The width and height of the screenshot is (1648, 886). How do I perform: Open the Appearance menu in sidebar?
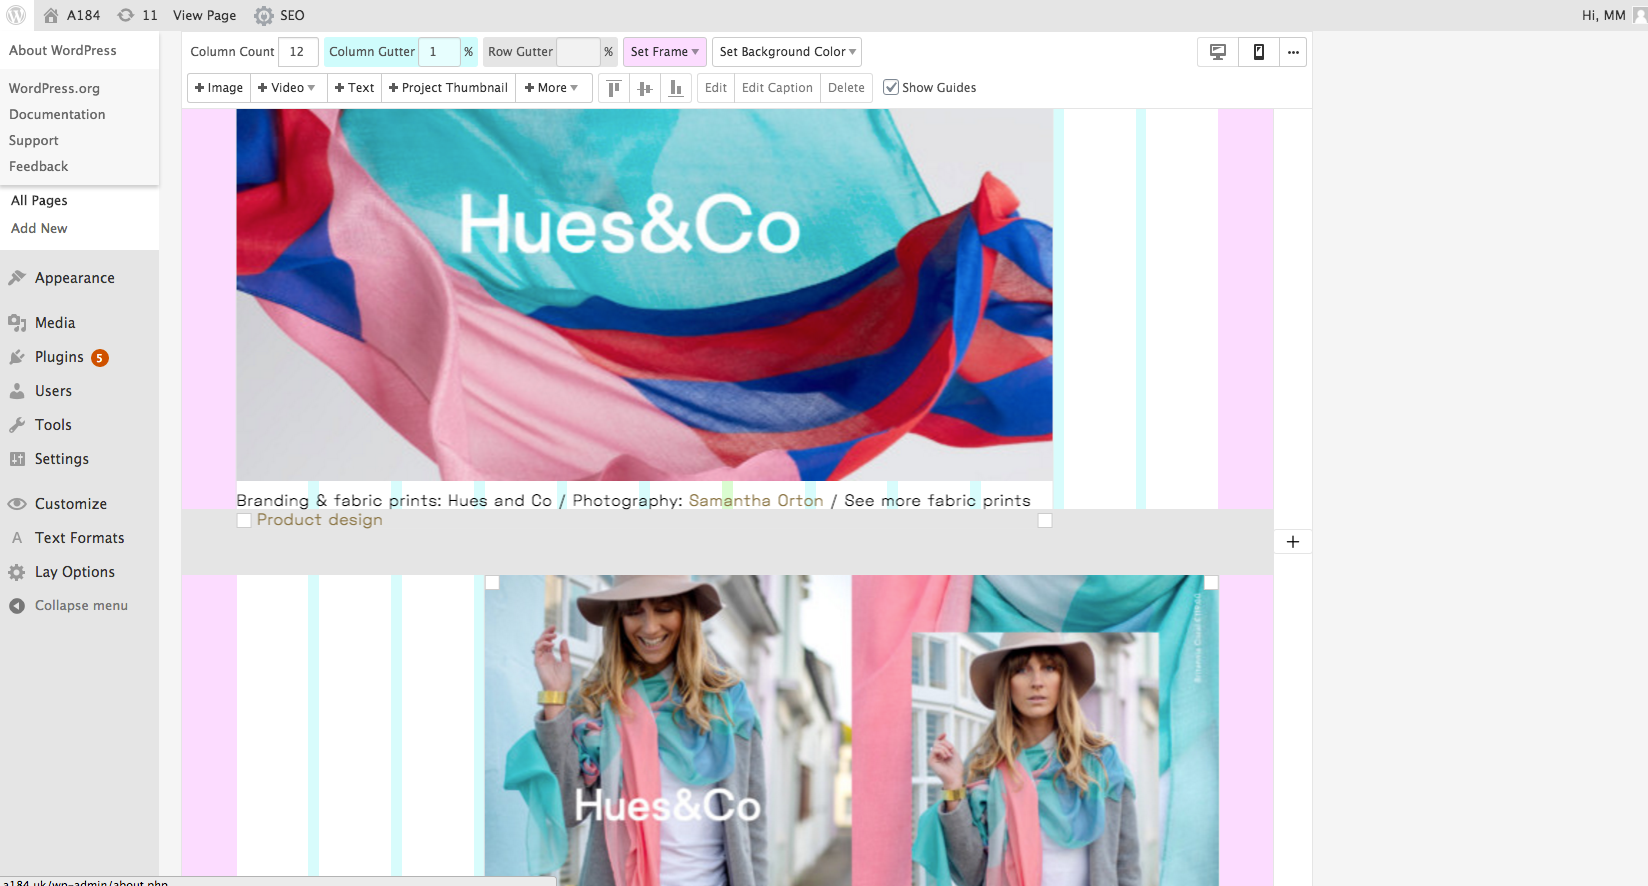74,278
